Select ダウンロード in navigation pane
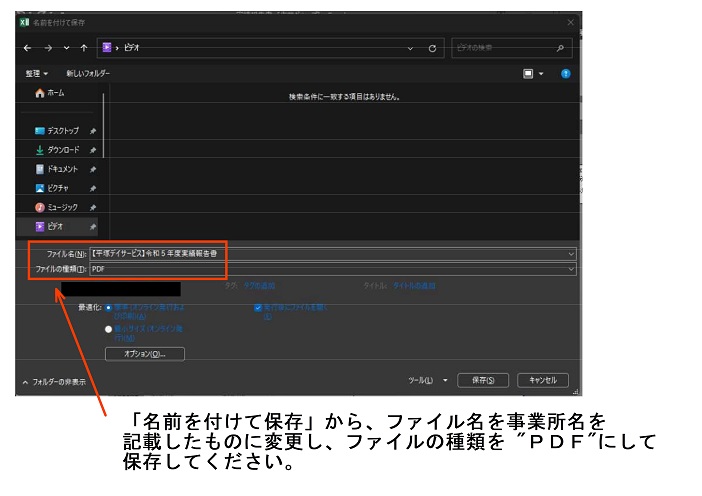The width and height of the screenshot is (702, 496). (57, 150)
